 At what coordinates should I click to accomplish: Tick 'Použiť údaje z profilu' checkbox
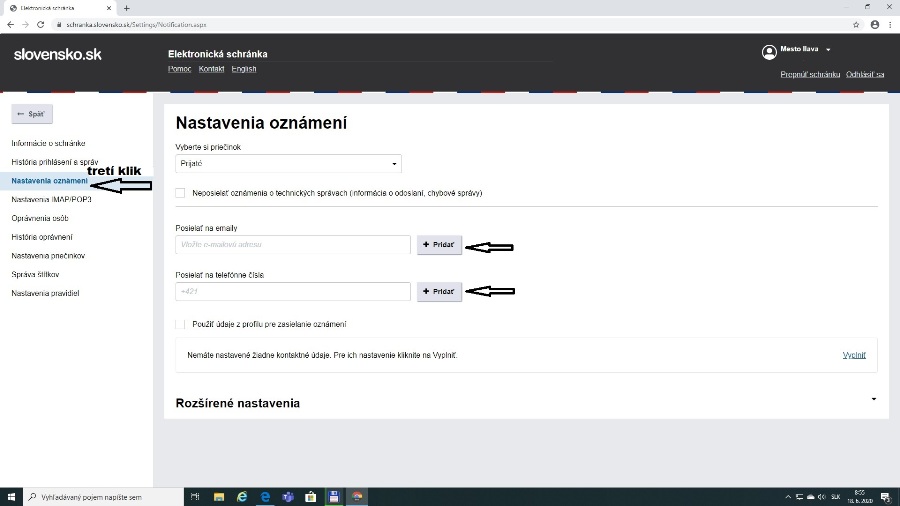tap(180, 324)
